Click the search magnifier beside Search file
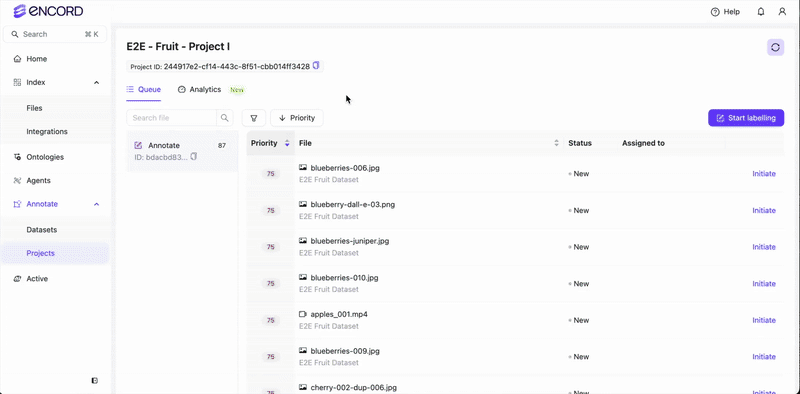Image resolution: width=800 pixels, height=394 pixels. [224, 118]
